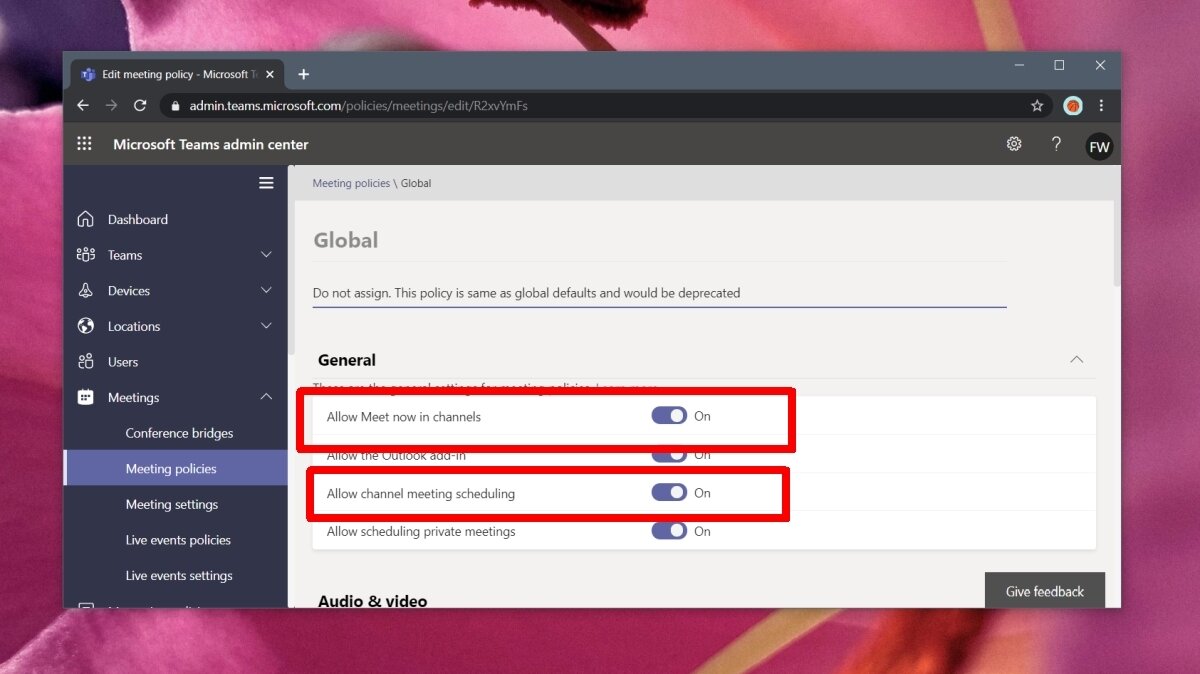The image size is (1200, 674).
Task: Click the Give feedback button
Action: [x=1044, y=591]
